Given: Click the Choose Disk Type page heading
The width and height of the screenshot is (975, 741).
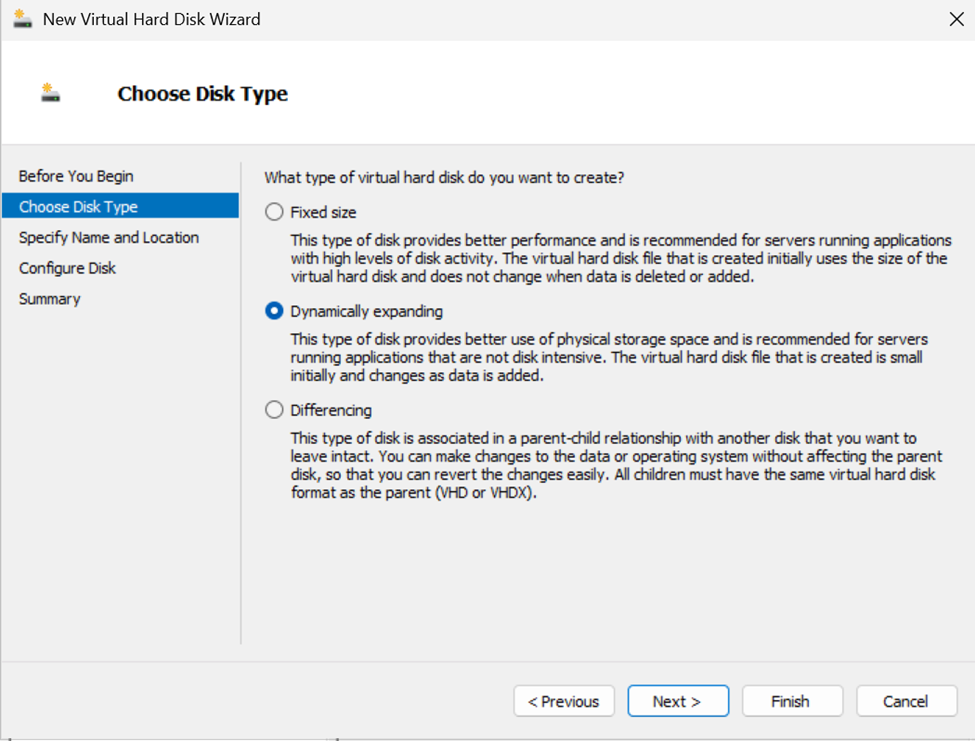Looking at the screenshot, I should point(203,93).
